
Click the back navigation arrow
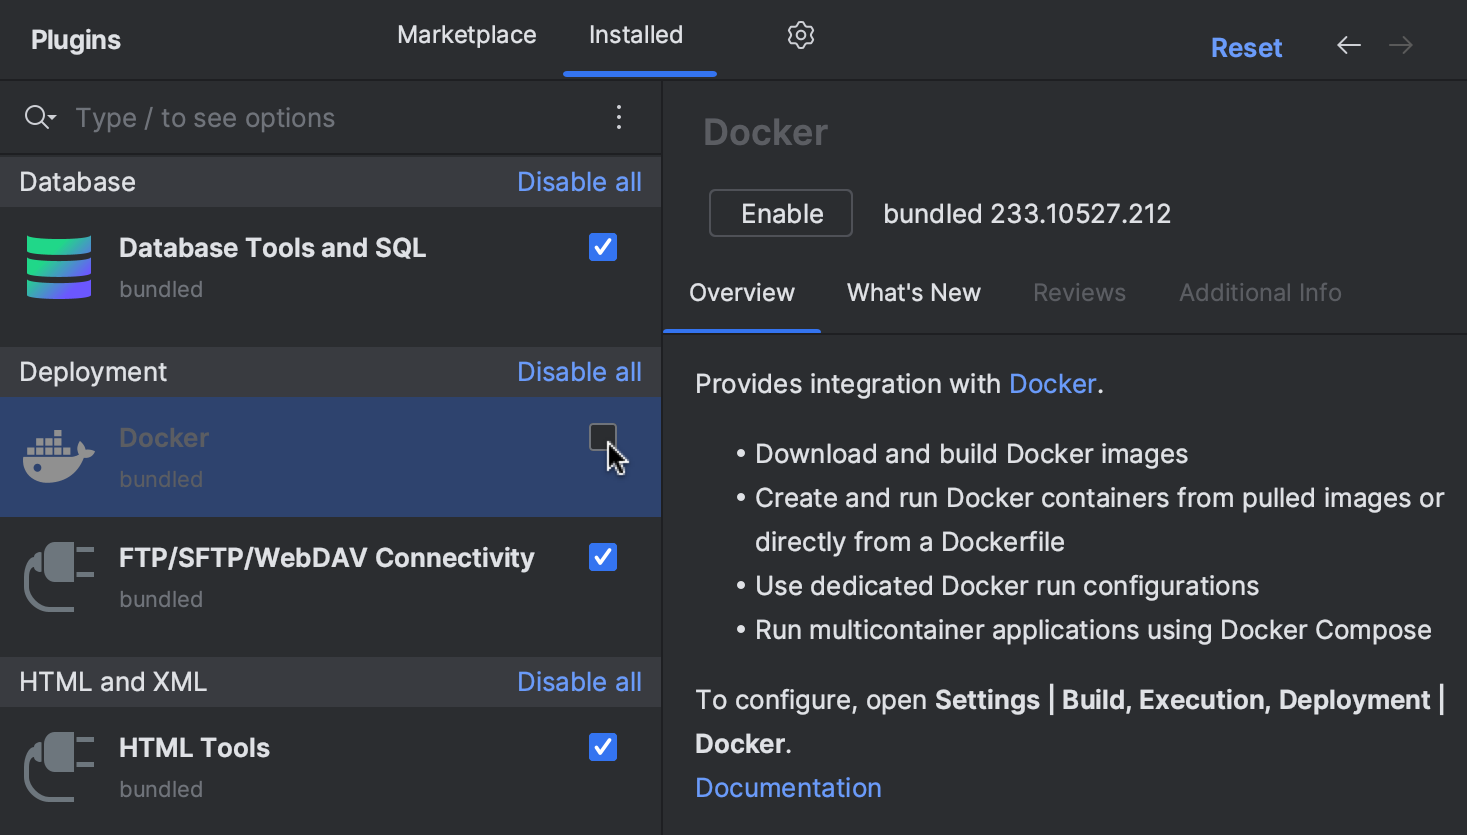click(1348, 45)
